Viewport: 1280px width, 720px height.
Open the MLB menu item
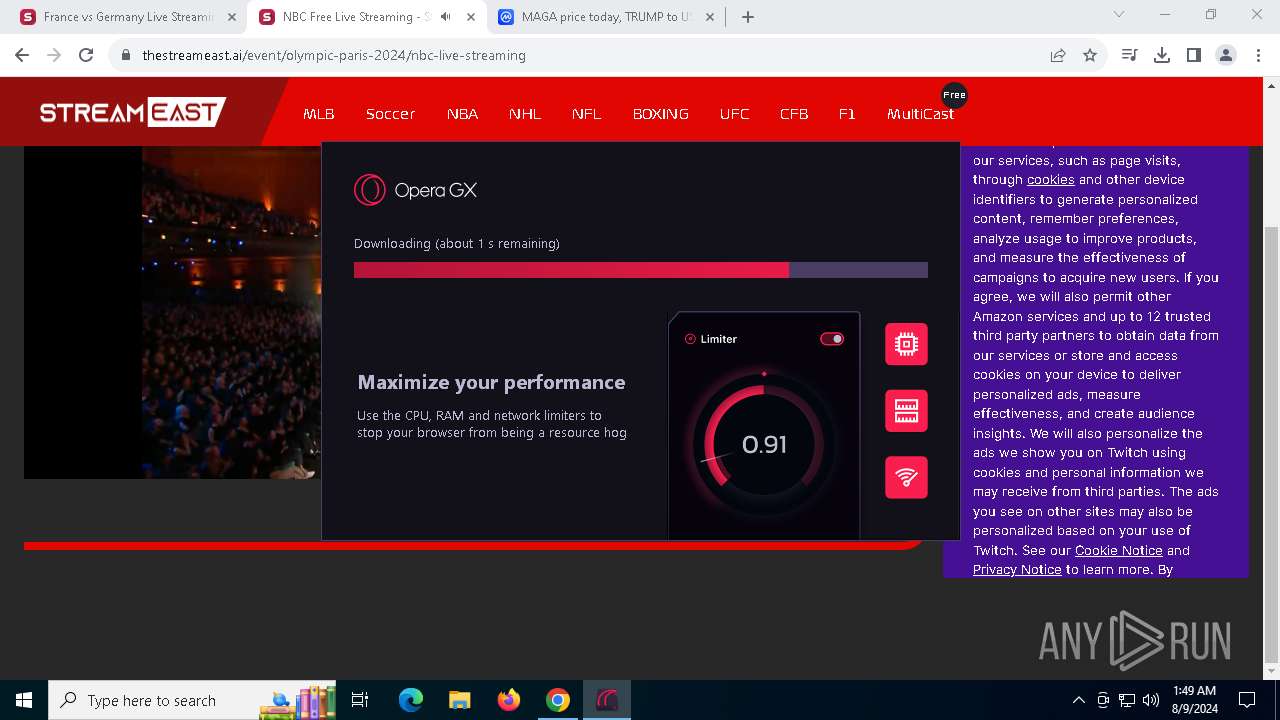click(319, 114)
